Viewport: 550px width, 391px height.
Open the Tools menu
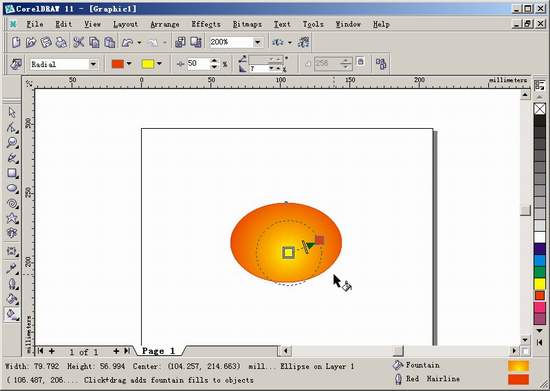313,24
